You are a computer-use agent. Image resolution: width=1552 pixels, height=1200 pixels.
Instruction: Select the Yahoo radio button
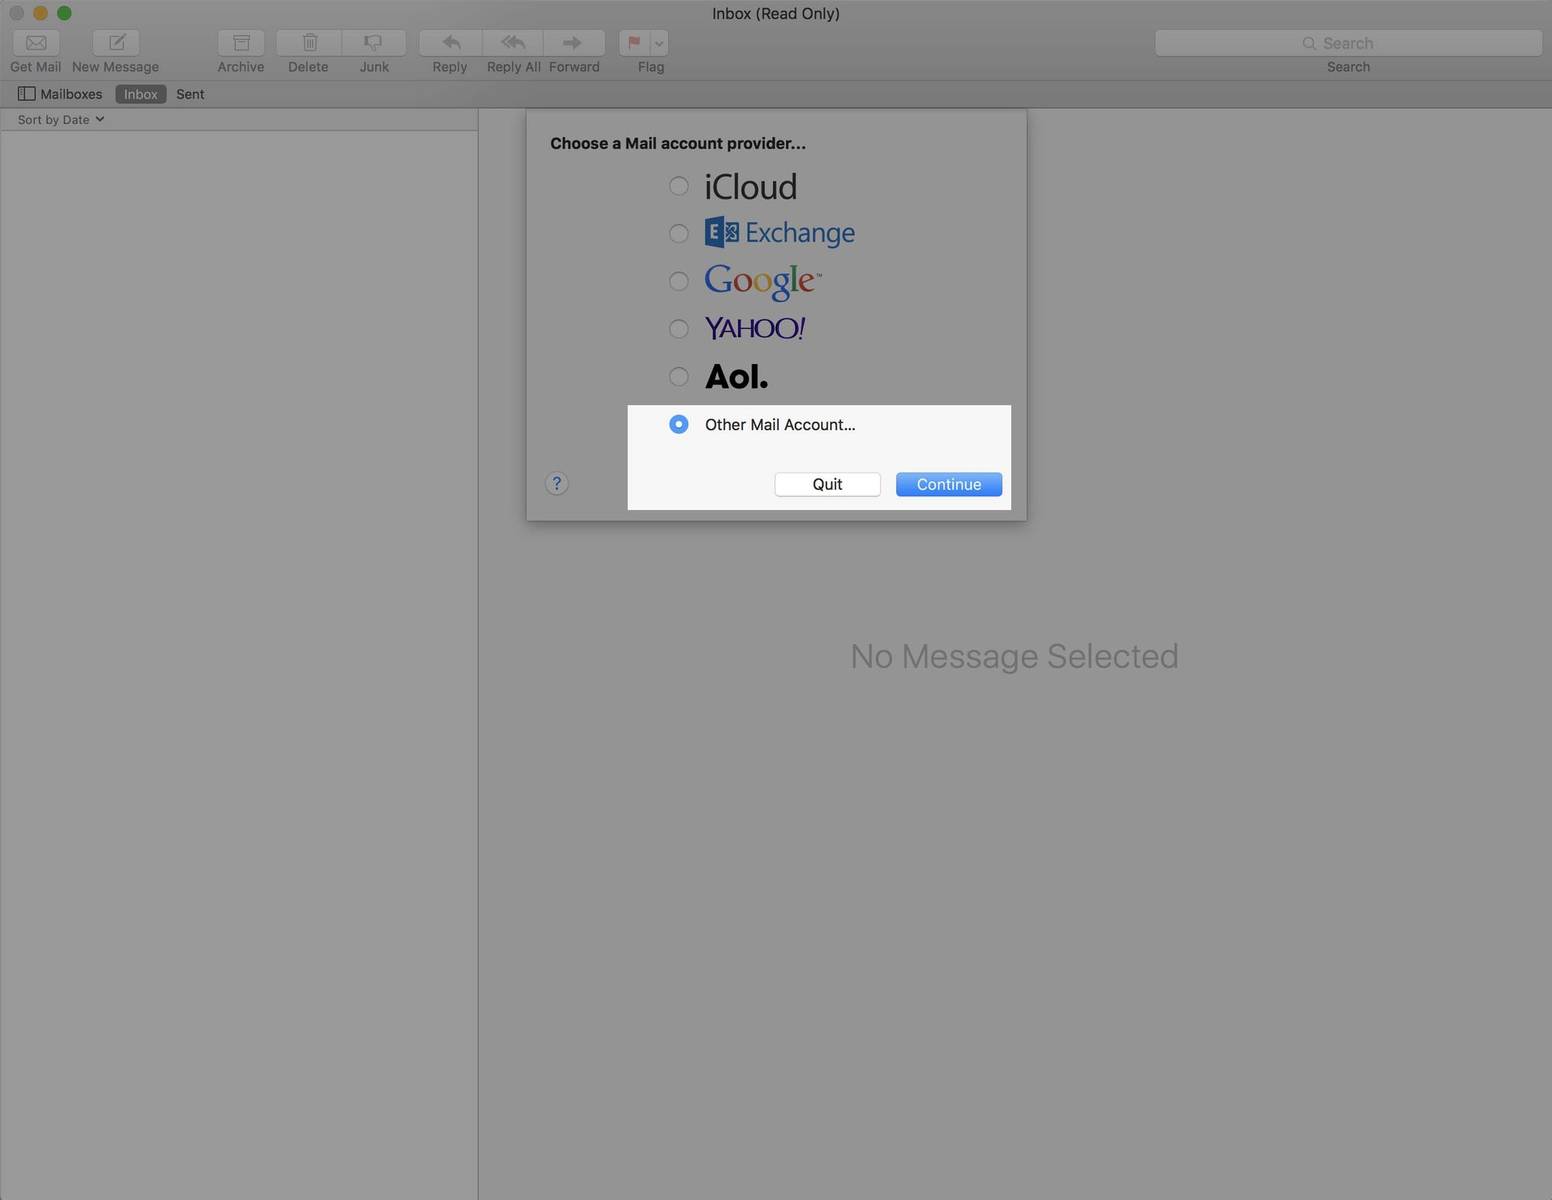pos(678,329)
